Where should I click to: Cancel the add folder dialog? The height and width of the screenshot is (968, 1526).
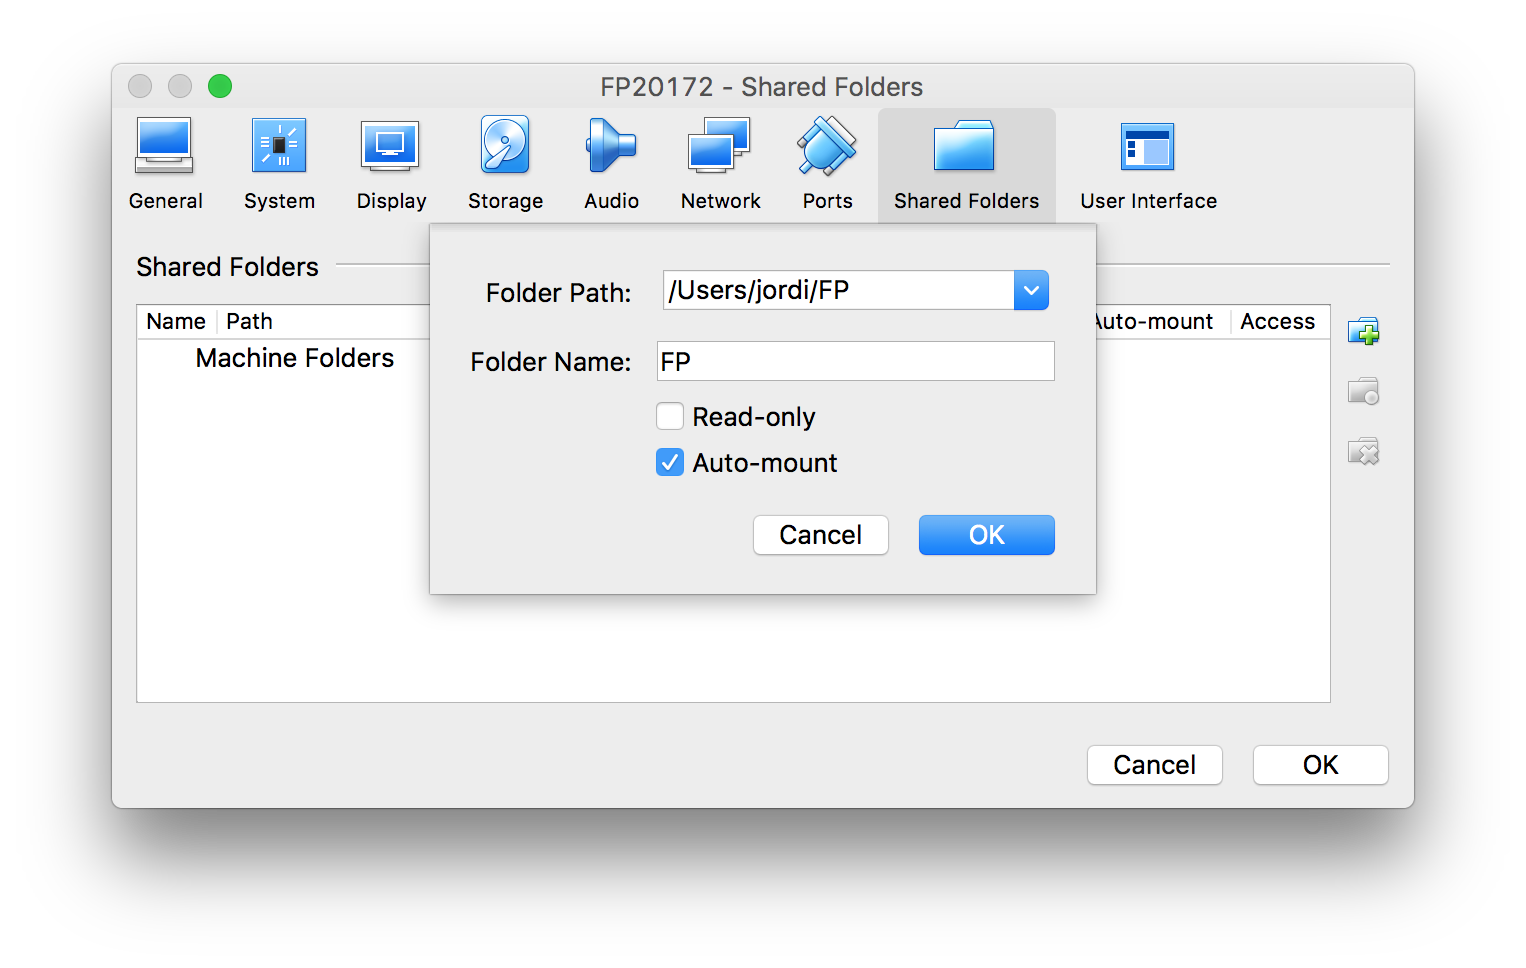tap(820, 535)
